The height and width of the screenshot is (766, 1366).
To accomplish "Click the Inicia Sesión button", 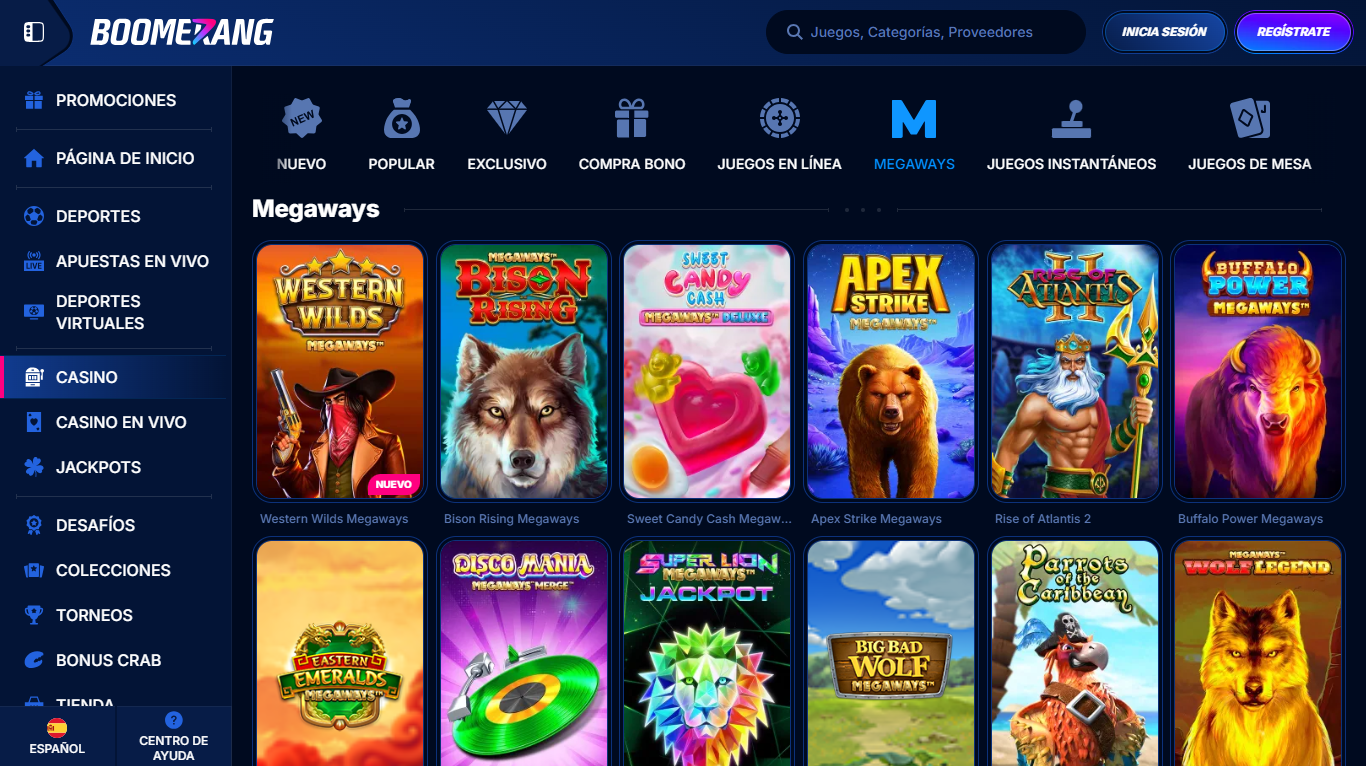I will (x=1164, y=32).
